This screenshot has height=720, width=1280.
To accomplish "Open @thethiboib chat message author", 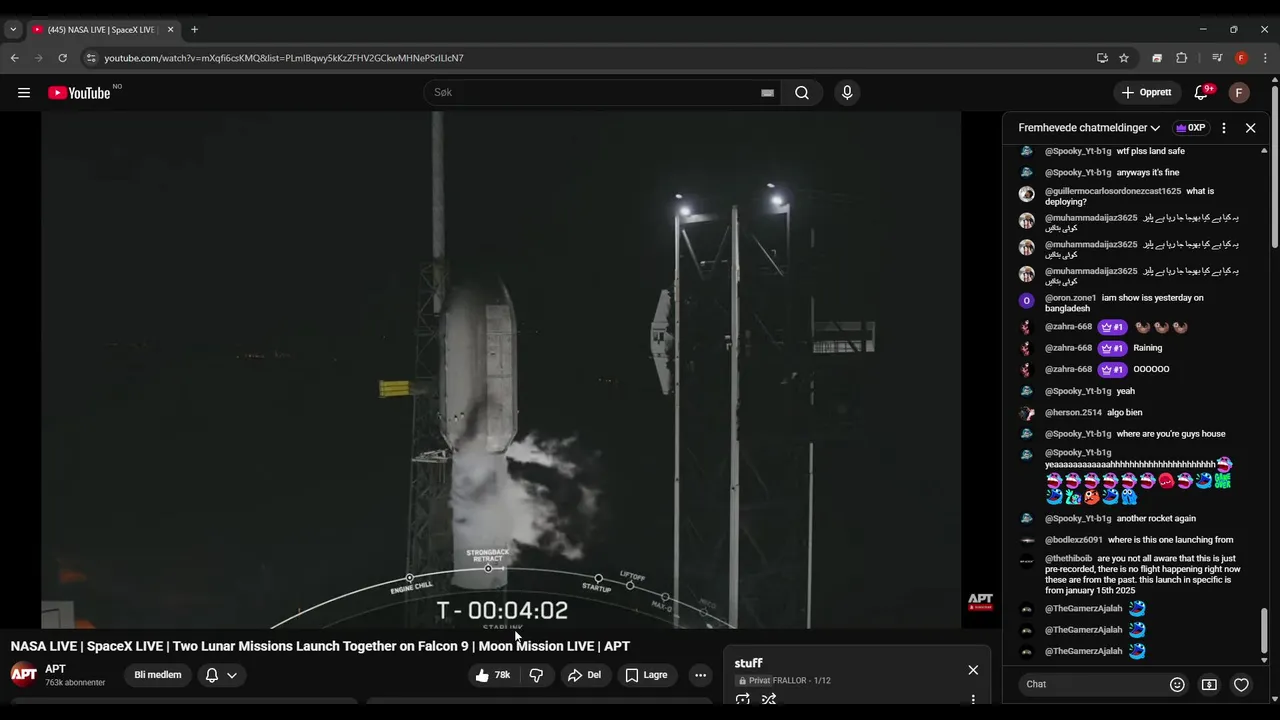I will [1069, 559].
